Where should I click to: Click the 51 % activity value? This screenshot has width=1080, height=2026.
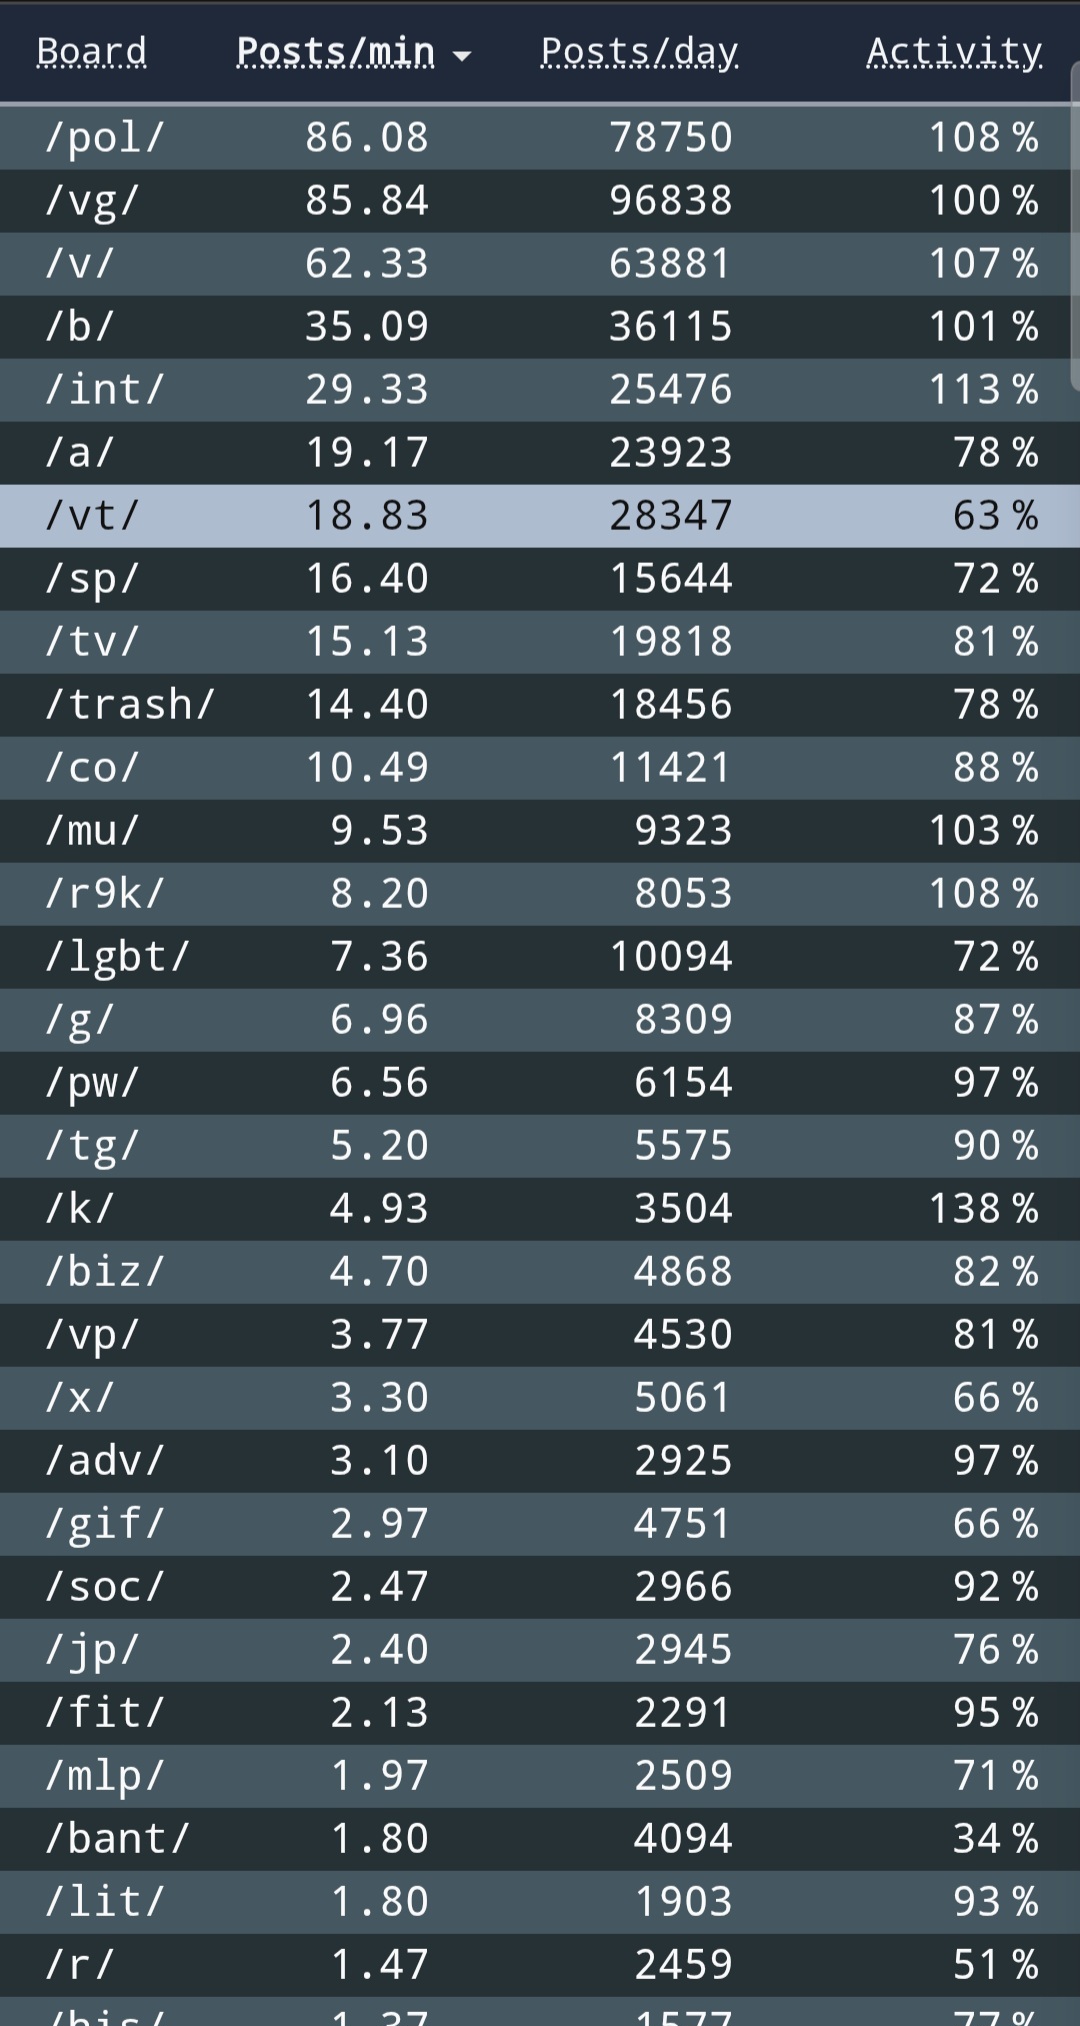click(x=996, y=1964)
